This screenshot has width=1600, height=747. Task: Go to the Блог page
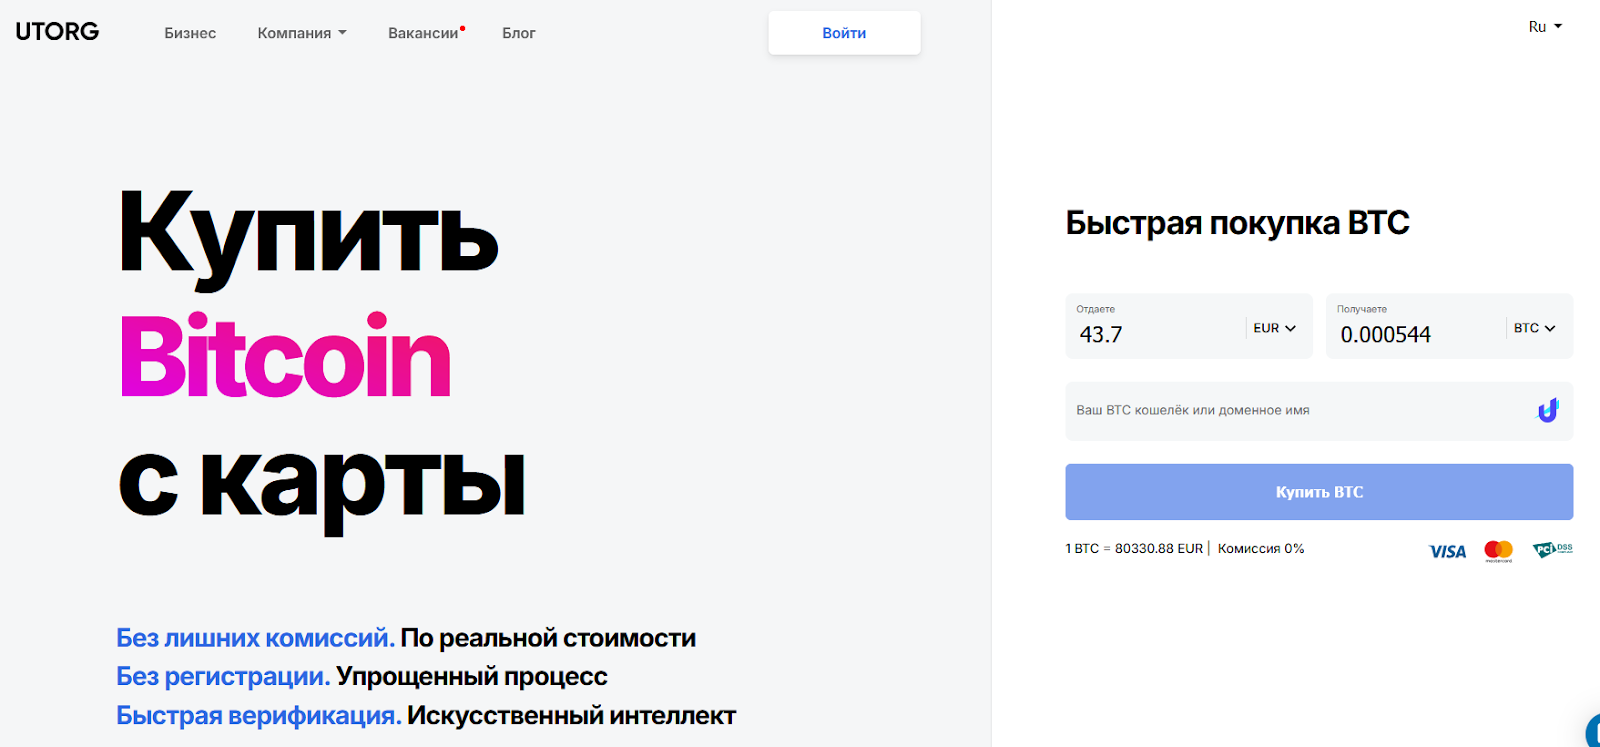click(519, 33)
